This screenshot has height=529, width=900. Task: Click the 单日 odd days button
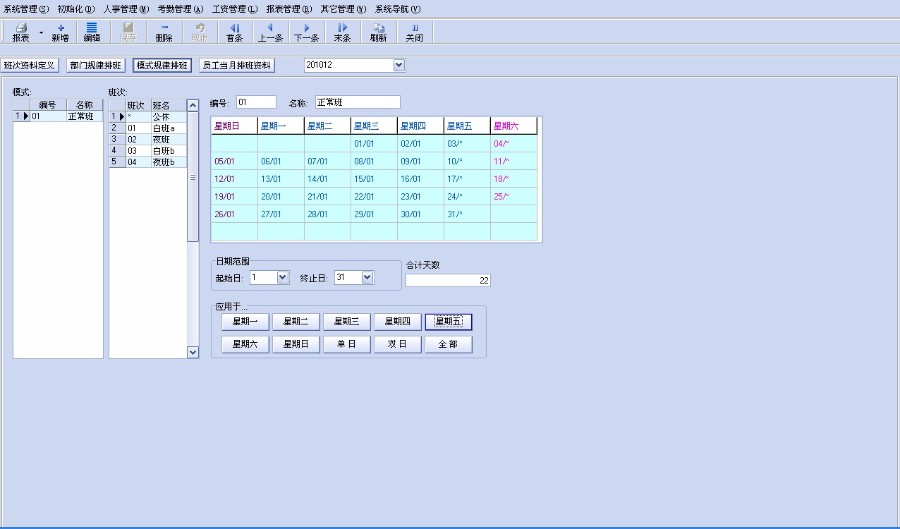(x=347, y=344)
